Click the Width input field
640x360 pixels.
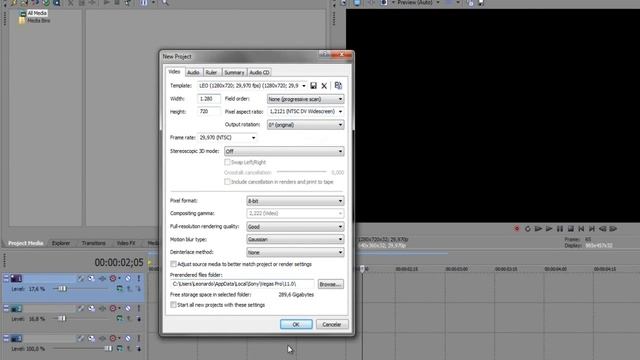[209, 99]
